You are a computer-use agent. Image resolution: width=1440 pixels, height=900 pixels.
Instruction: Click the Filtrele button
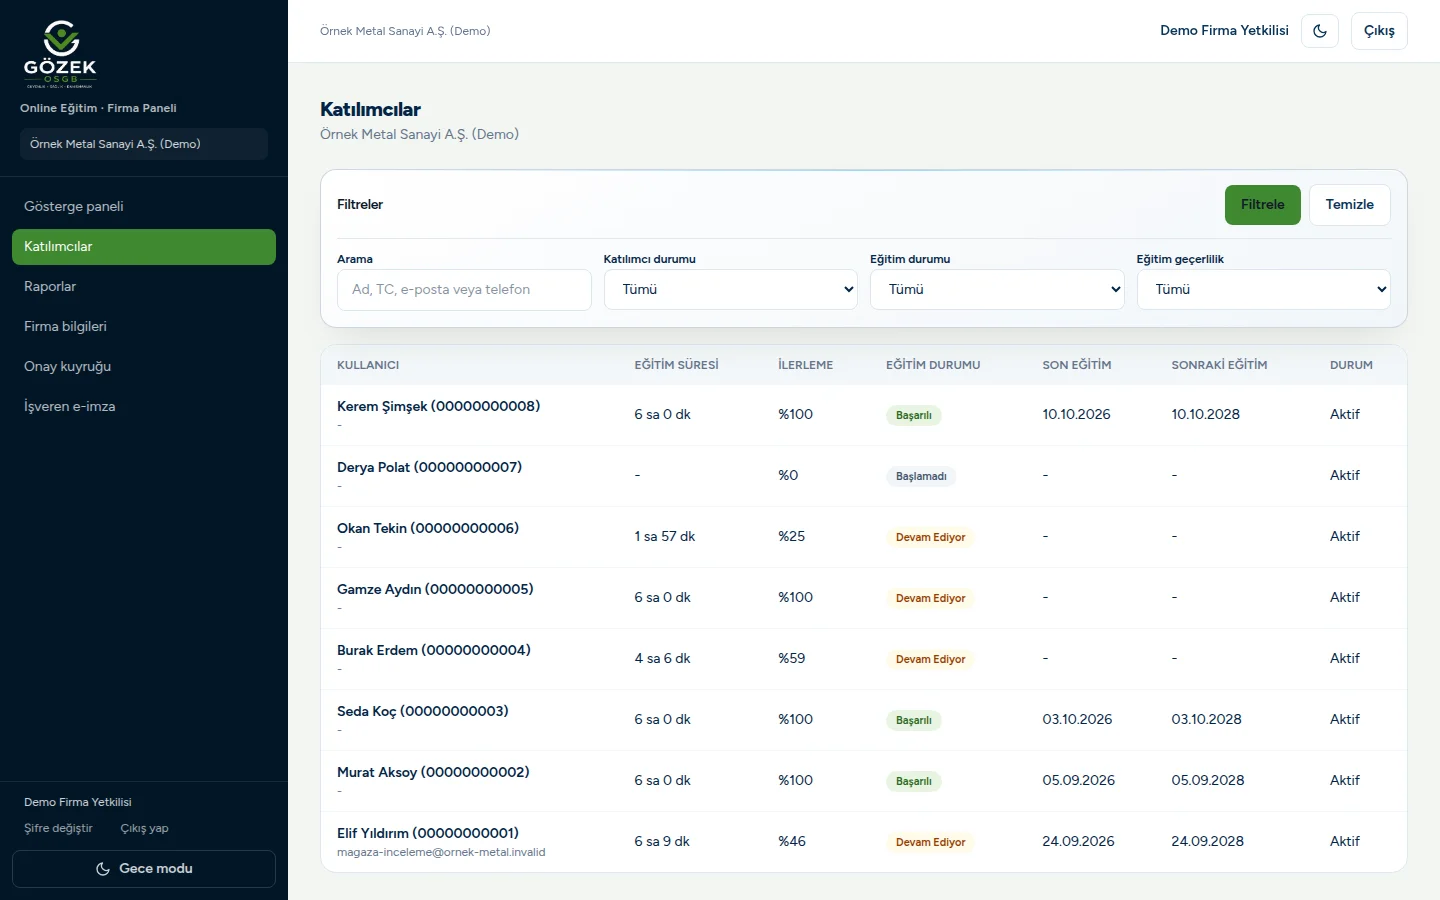[x=1263, y=205]
